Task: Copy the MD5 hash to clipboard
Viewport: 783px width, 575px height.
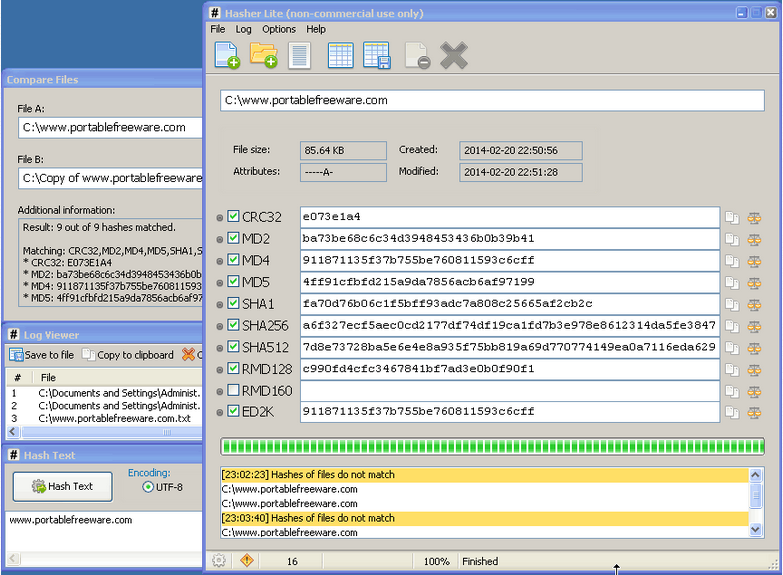Action: point(732,283)
